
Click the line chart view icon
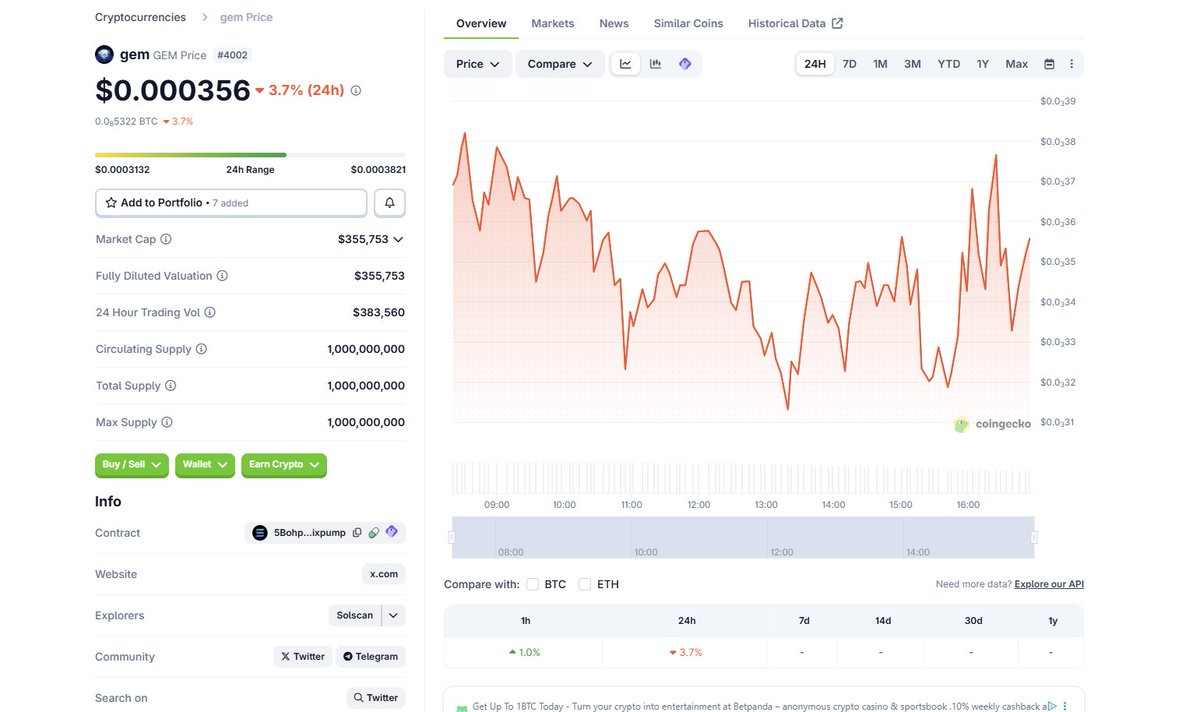point(626,64)
